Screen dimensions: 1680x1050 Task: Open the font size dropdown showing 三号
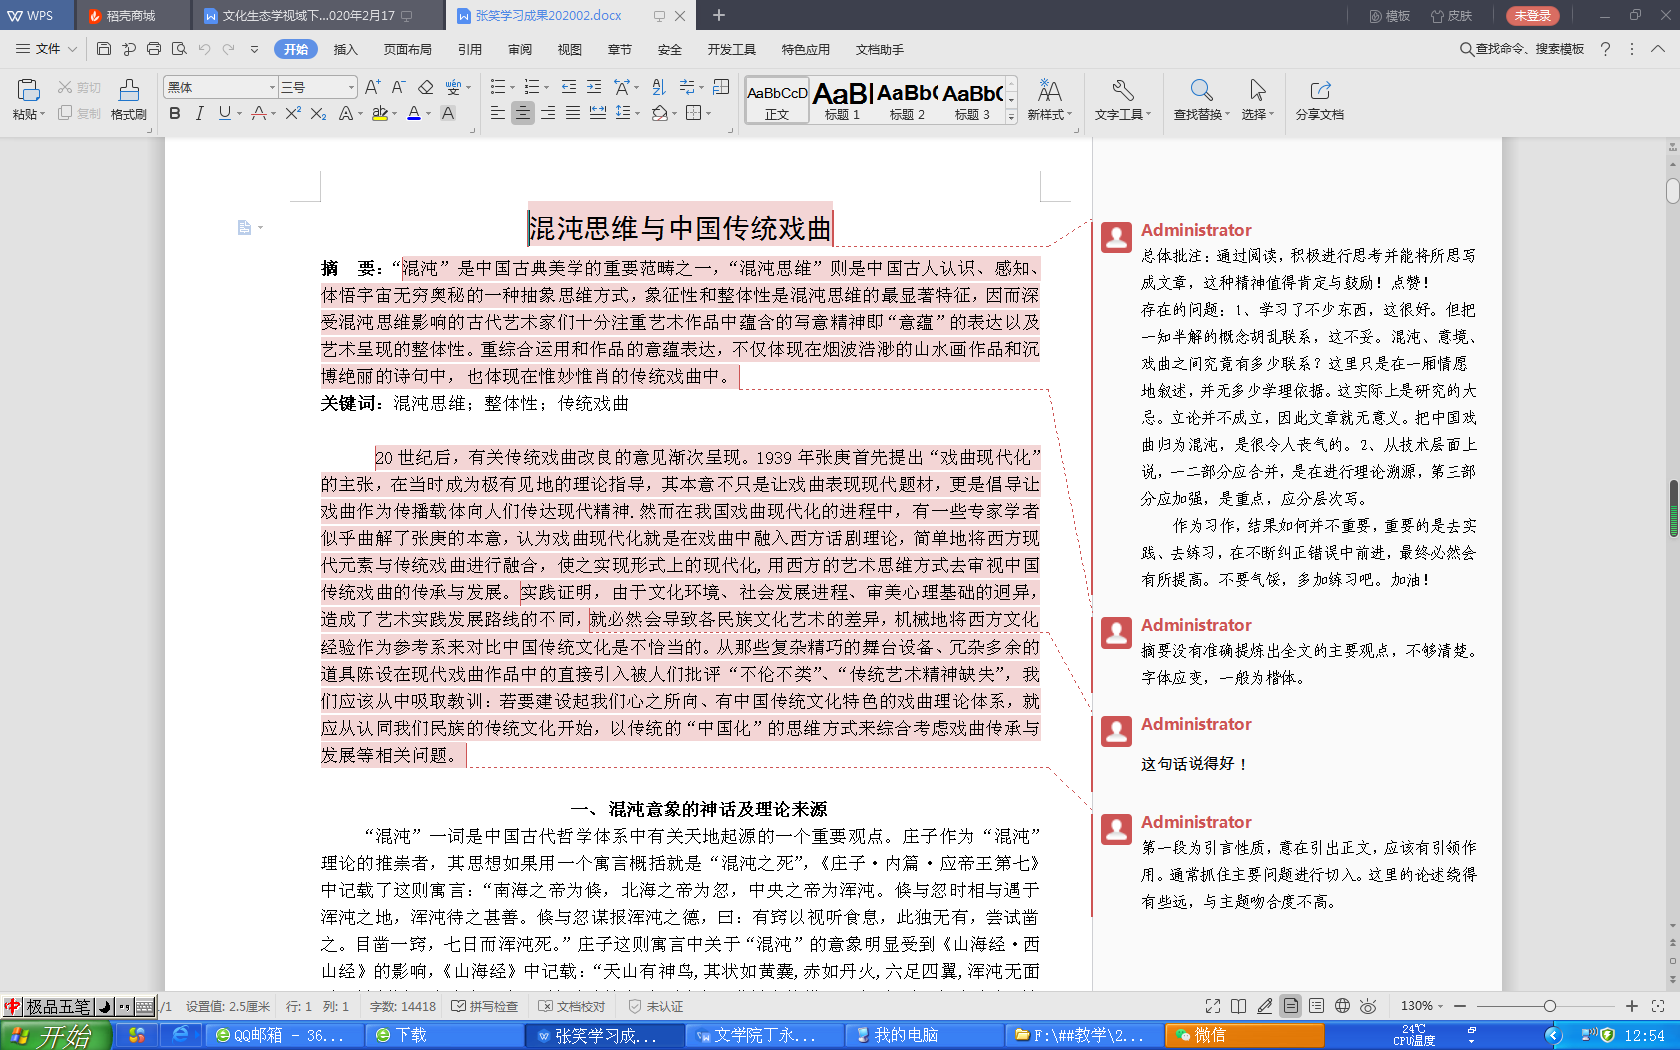point(350,87)
